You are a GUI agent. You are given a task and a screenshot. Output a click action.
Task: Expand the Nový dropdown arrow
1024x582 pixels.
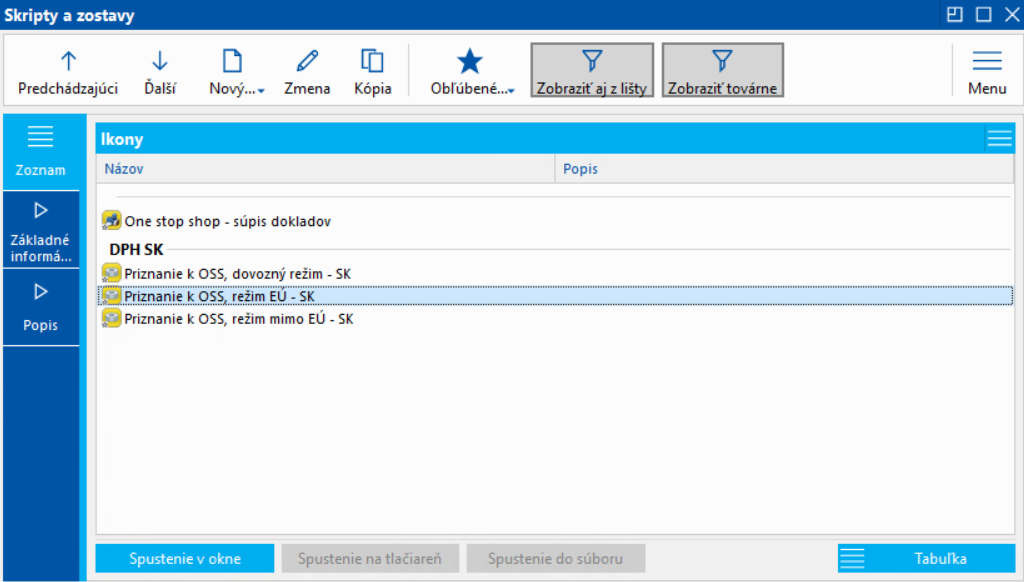pyautogui.click(x=261, y=91)
